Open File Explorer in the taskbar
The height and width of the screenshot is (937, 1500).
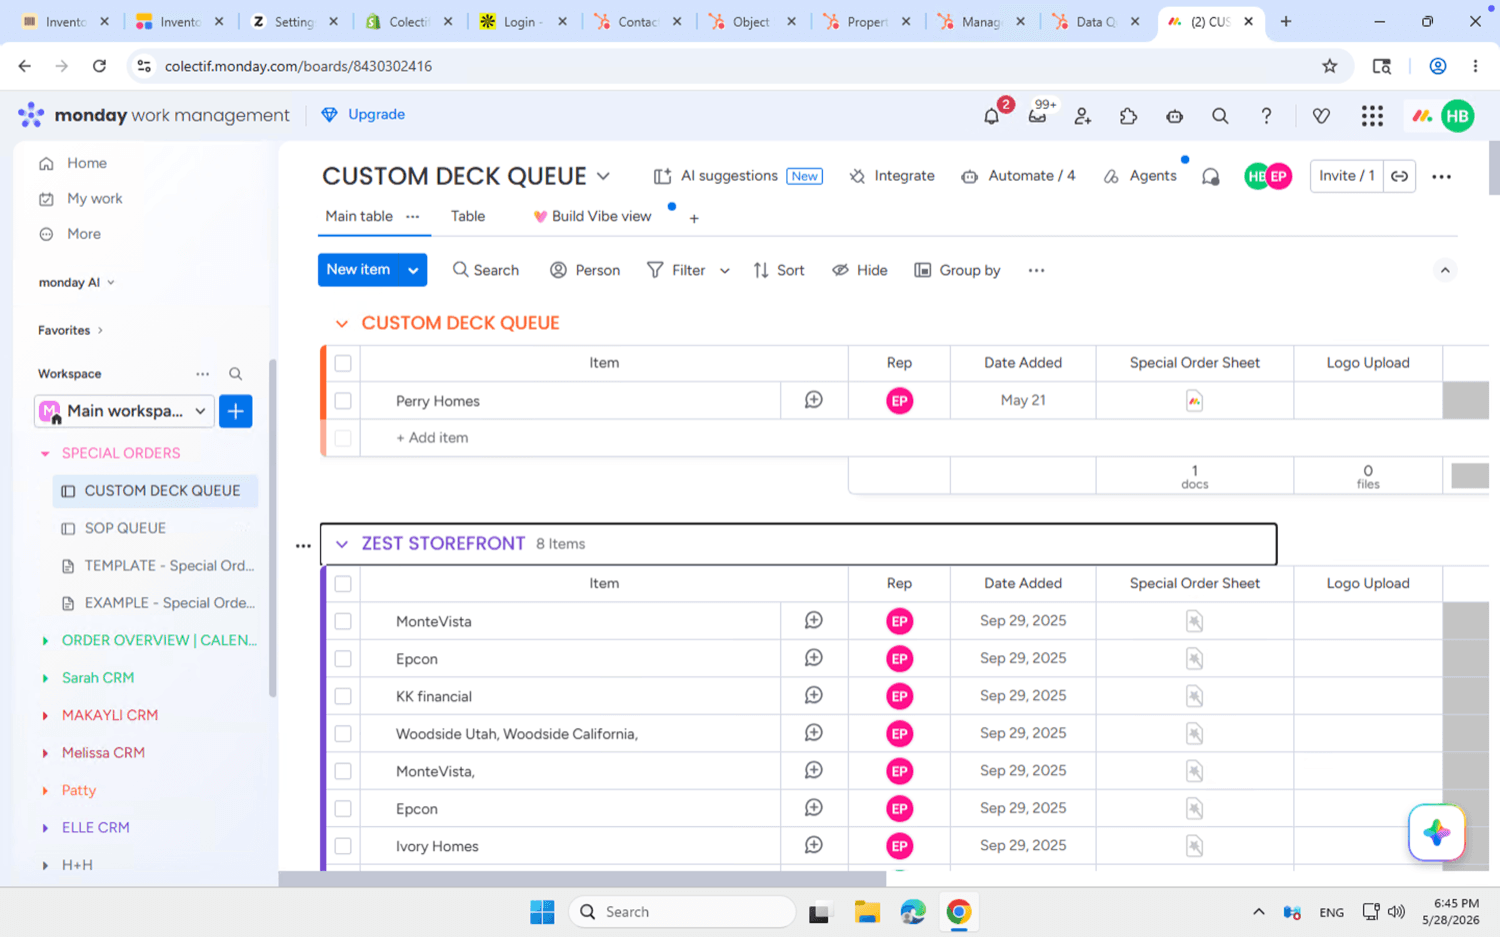867,912
